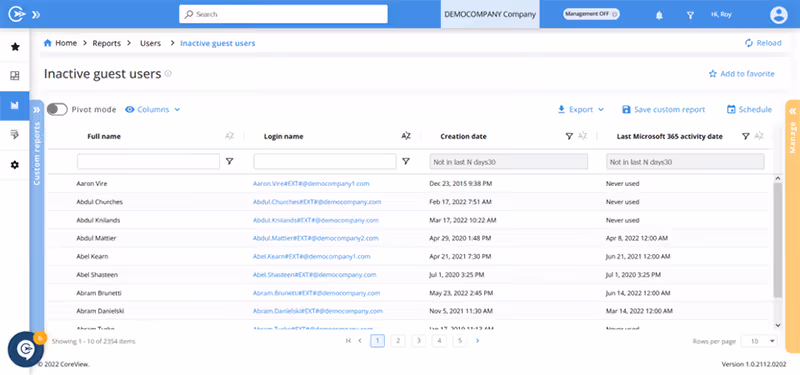Open settings gear in left sidebar
800x375 pixels.
tap(15, 165)
